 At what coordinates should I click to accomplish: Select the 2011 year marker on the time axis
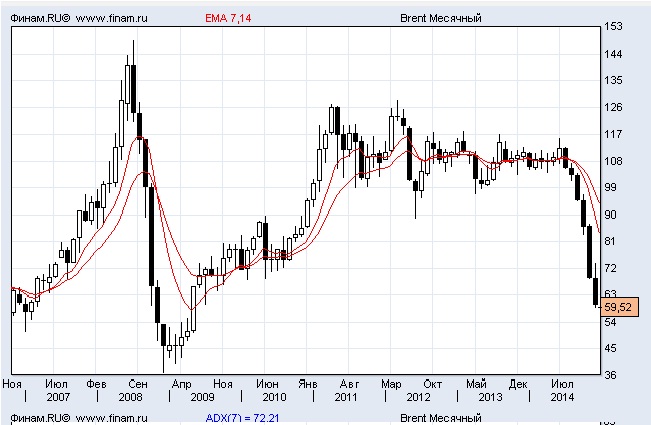click(x=347, y=397)
